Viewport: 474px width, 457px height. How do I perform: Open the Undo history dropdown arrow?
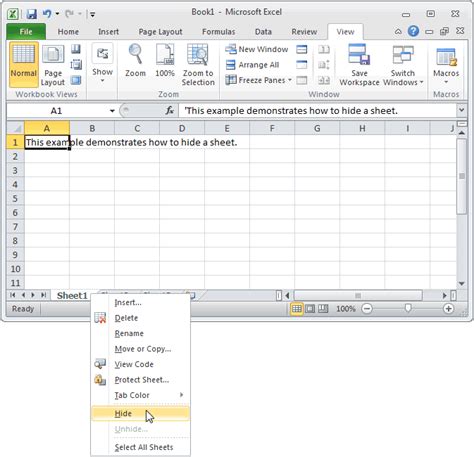57,14
